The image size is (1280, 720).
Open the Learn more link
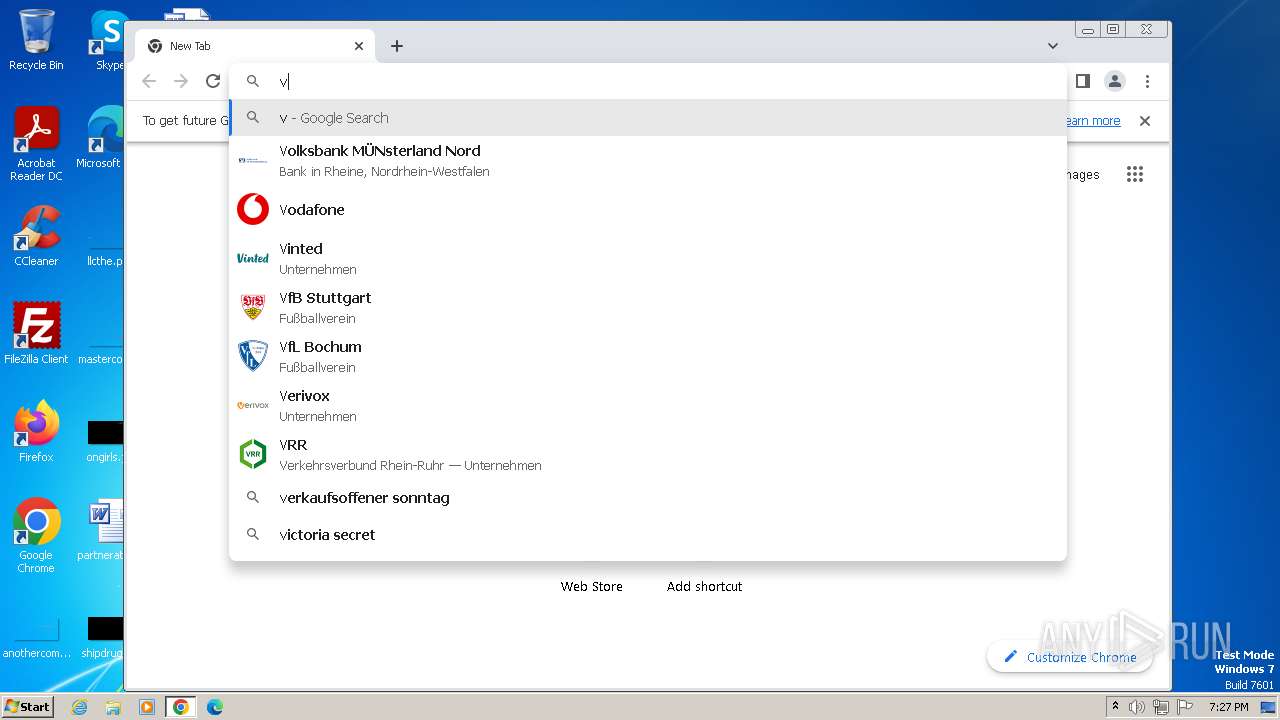click(x=1091, y=121)
